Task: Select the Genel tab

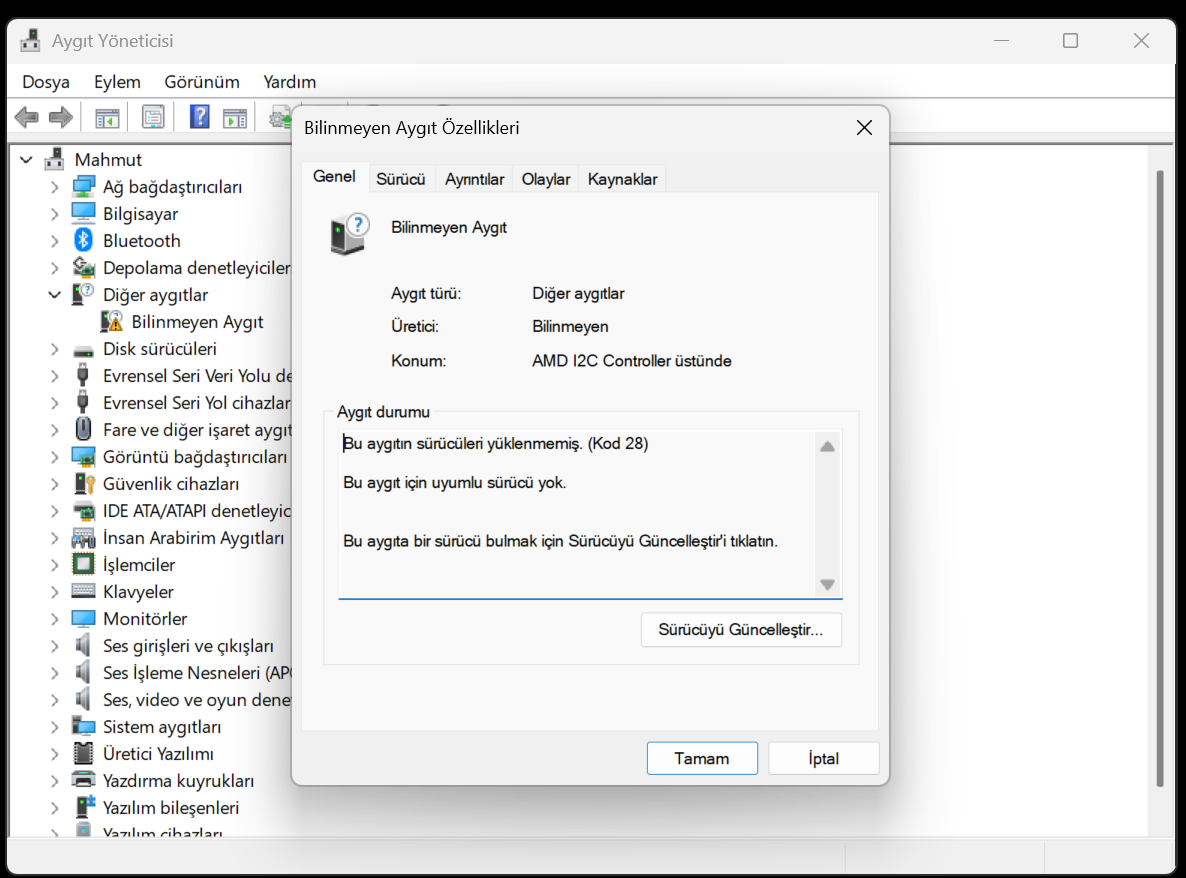Action: 334,177
